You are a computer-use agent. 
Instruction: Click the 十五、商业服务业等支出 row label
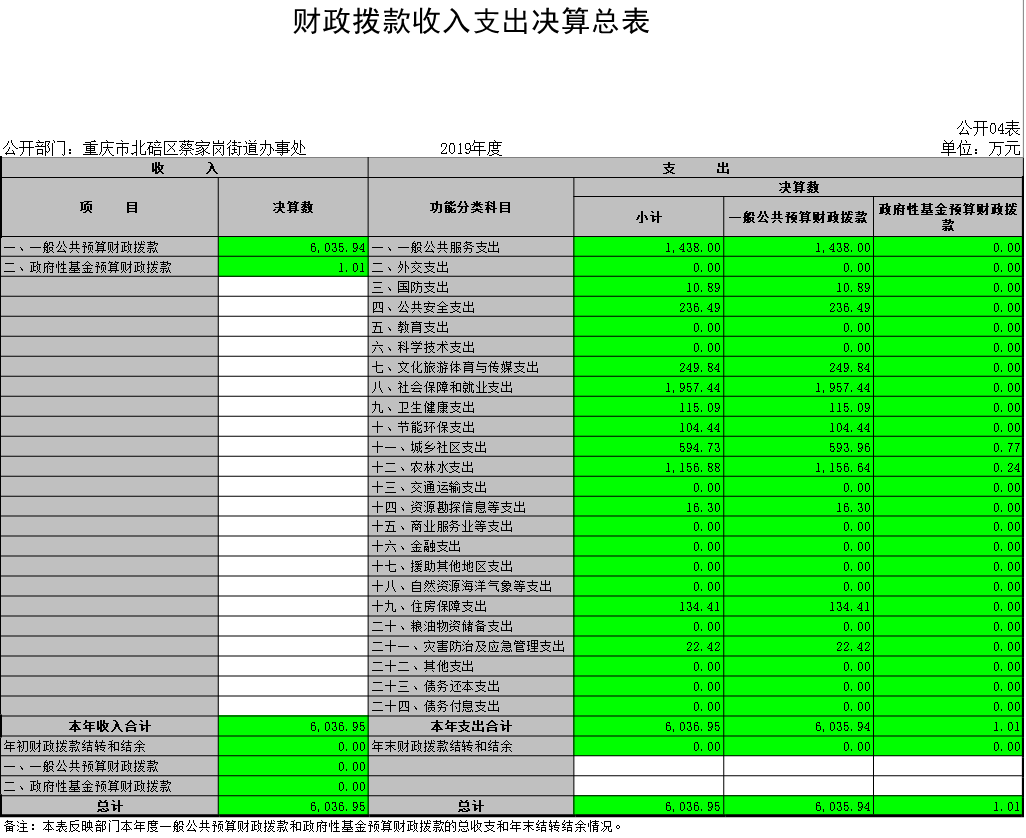442,527
